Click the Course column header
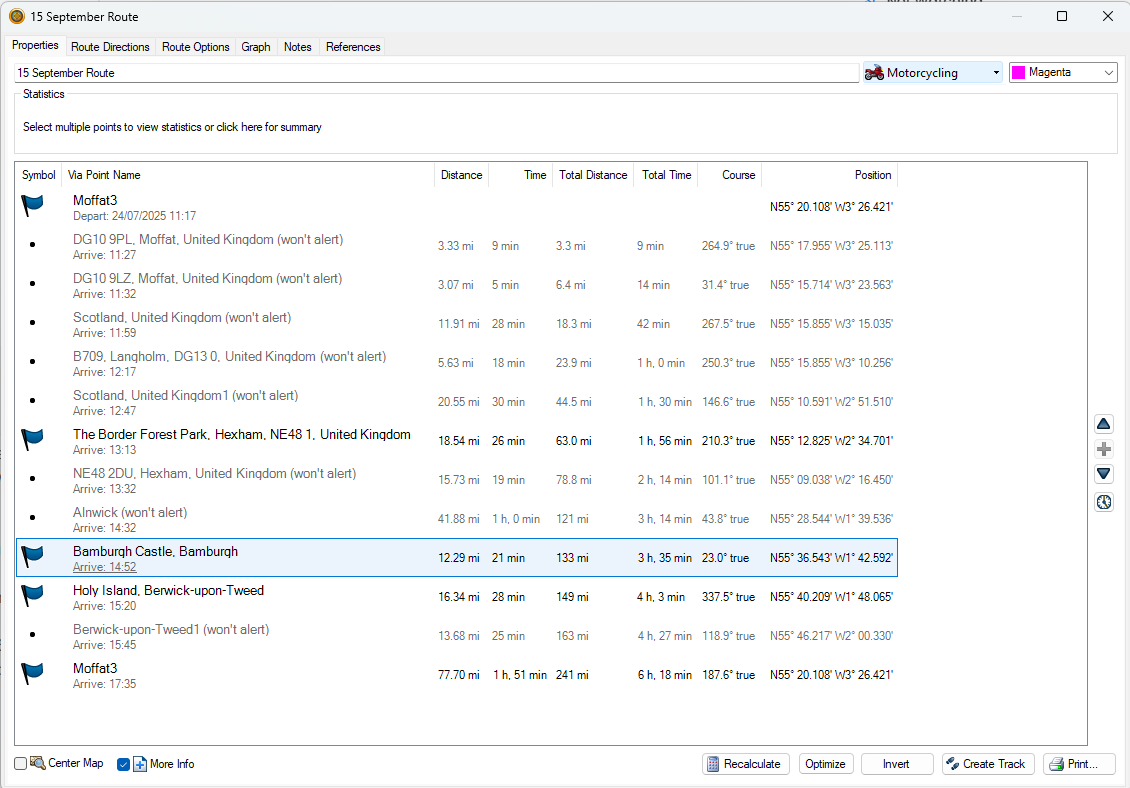 [x=730, y=175]
